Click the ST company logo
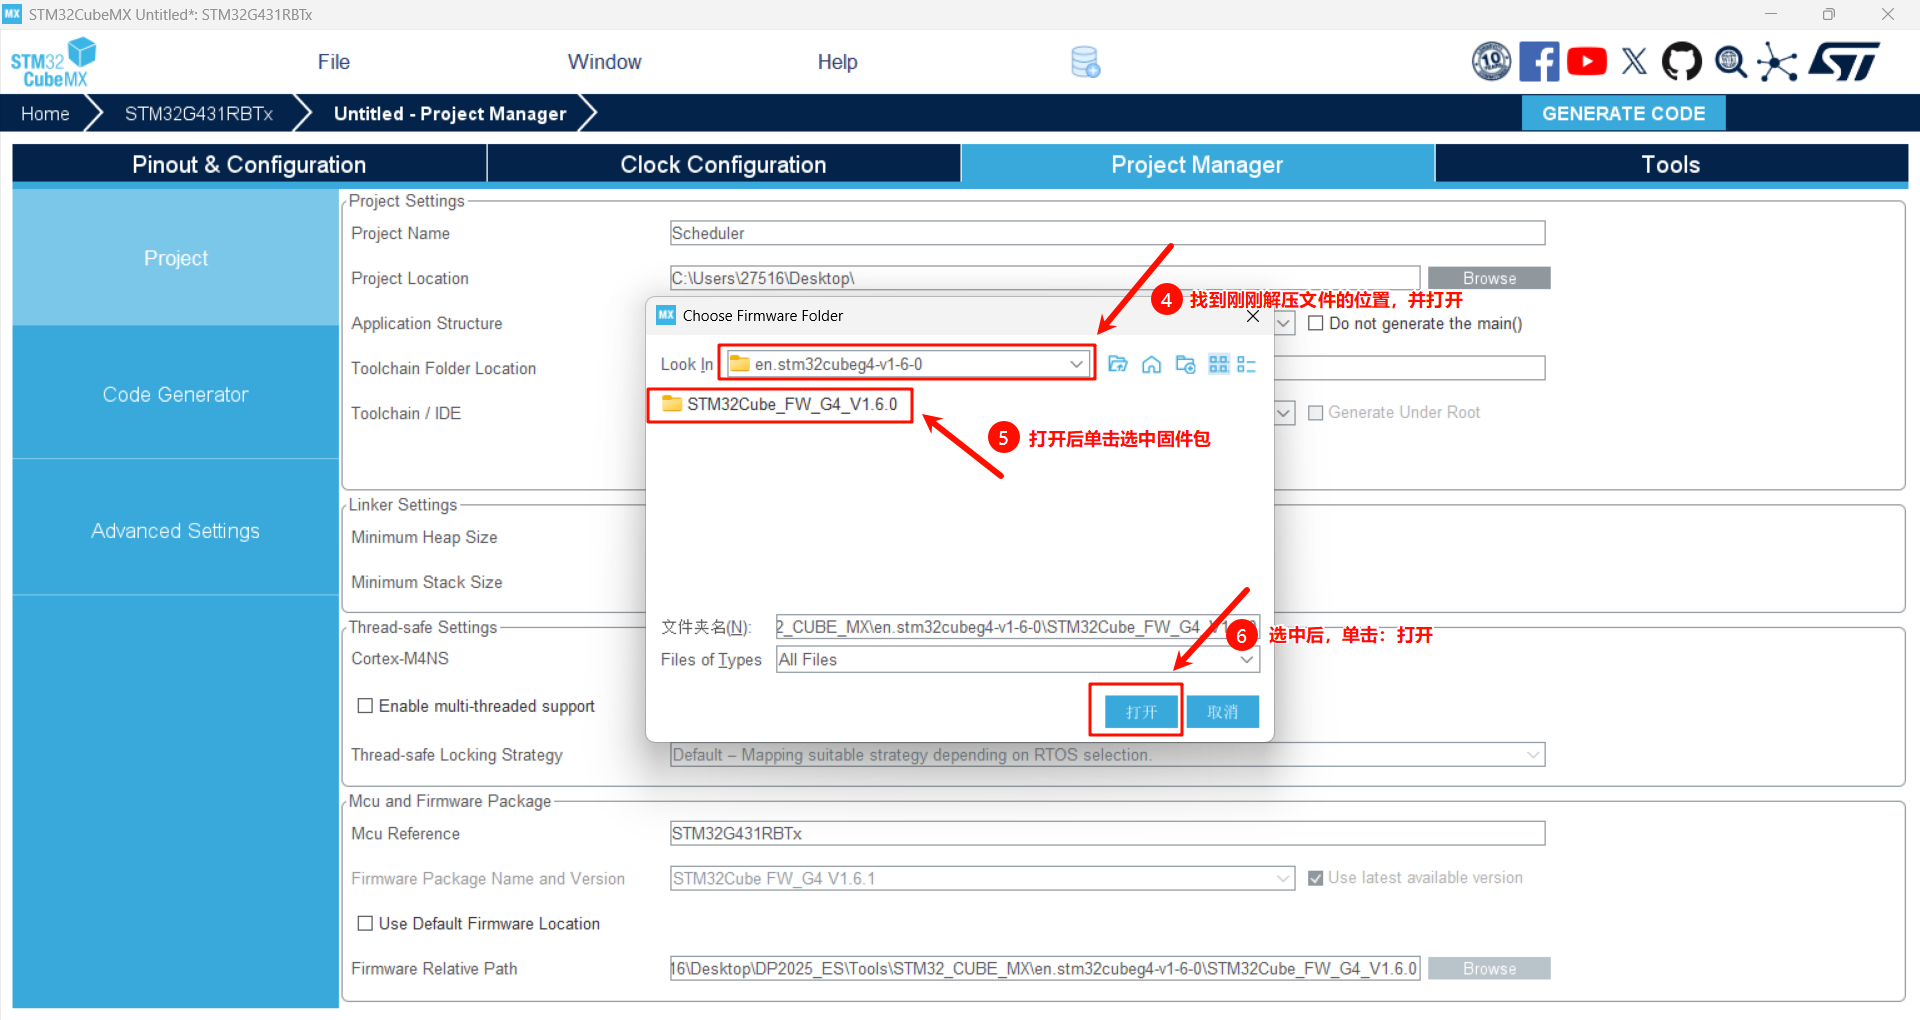1920x1020 pixels. coord(1845,62)
